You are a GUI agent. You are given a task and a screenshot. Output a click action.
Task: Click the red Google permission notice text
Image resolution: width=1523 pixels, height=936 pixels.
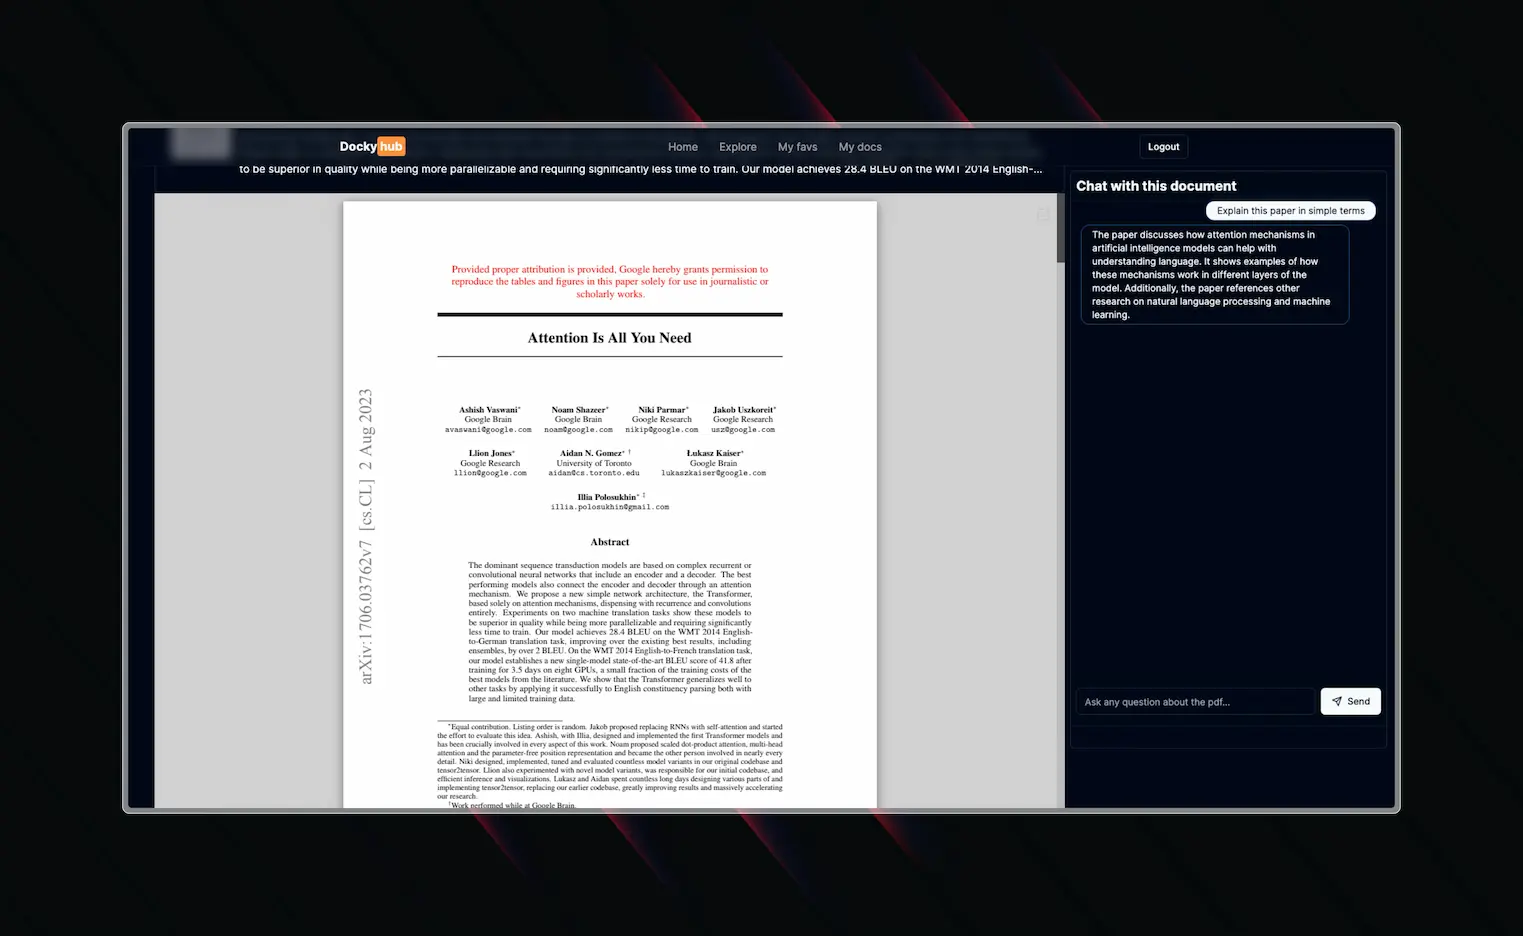(610, 281)
